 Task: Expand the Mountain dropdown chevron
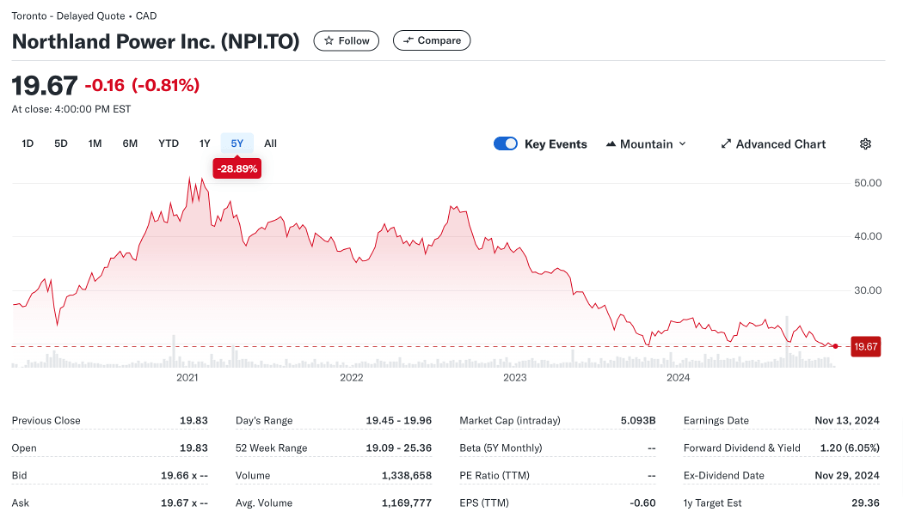683,144
